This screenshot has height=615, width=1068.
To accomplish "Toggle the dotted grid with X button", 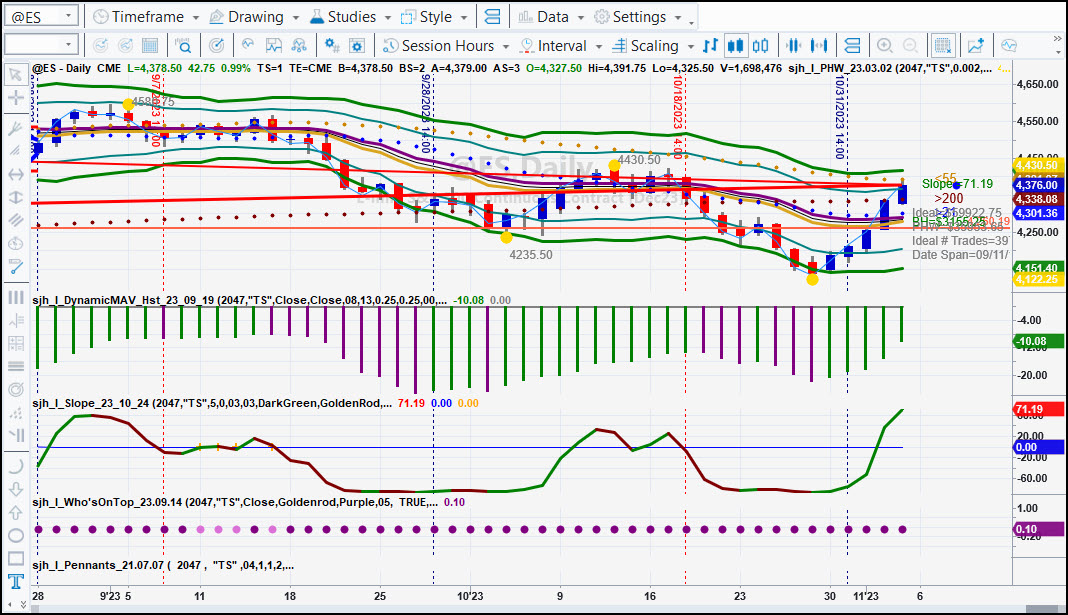I will (943, 46).
